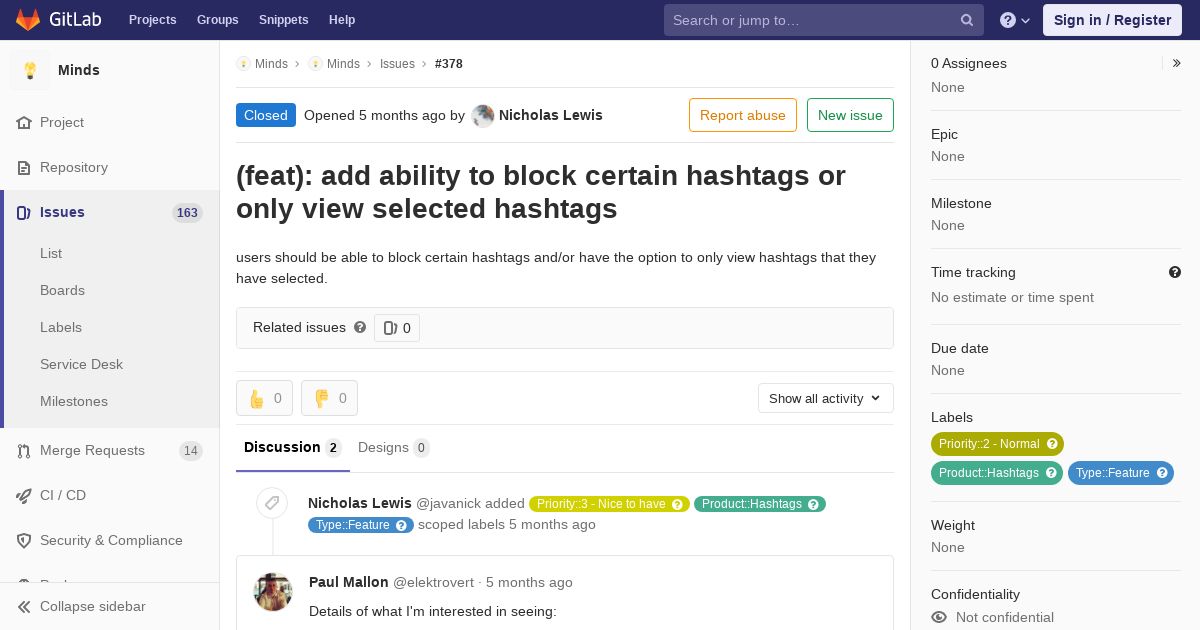Viewport: 1200px width, 630px height.
Task: Switch to the Designs tab
Action: [x=394, y=447]
